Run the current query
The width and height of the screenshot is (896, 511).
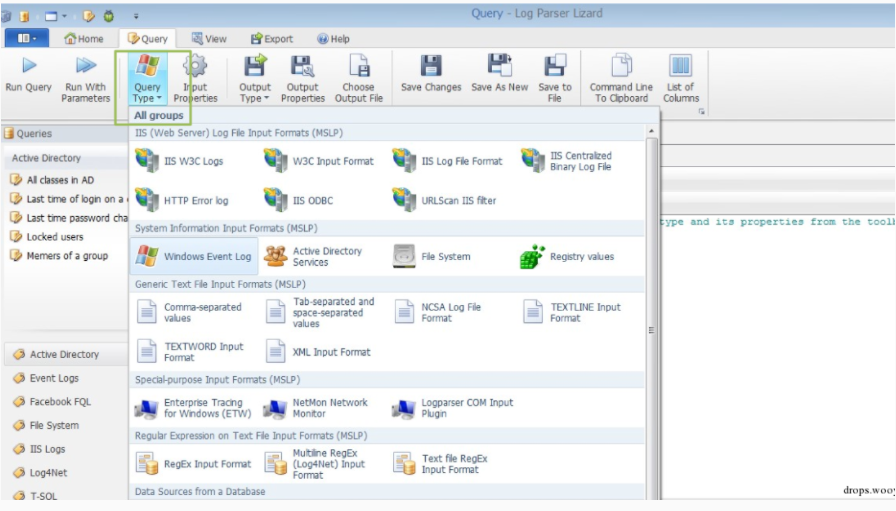29,73
